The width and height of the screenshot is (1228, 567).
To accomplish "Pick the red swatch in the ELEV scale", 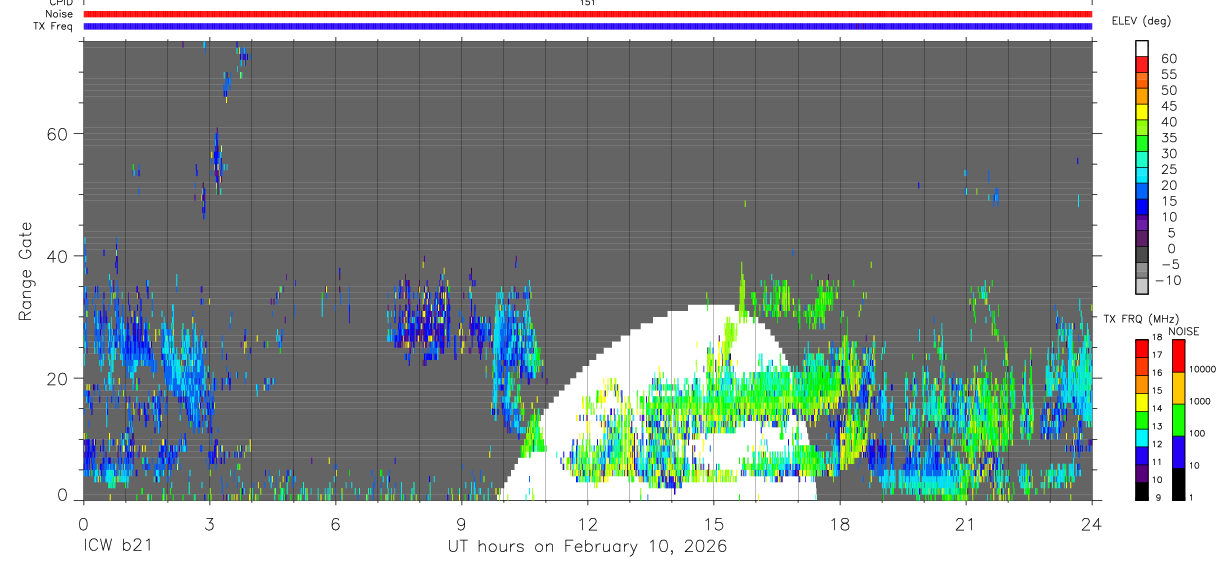I will pos(1143,64).
